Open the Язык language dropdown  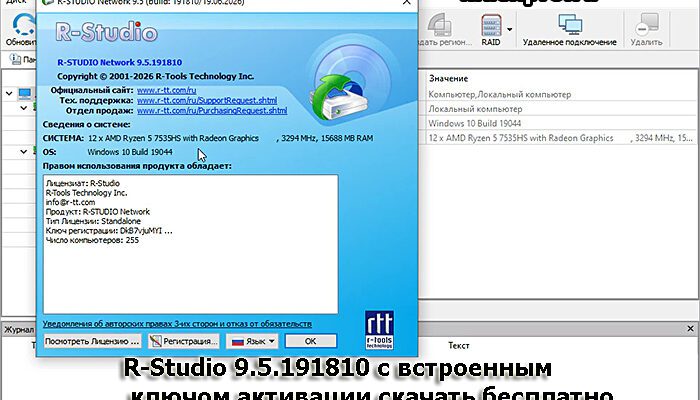coord(252,341)
